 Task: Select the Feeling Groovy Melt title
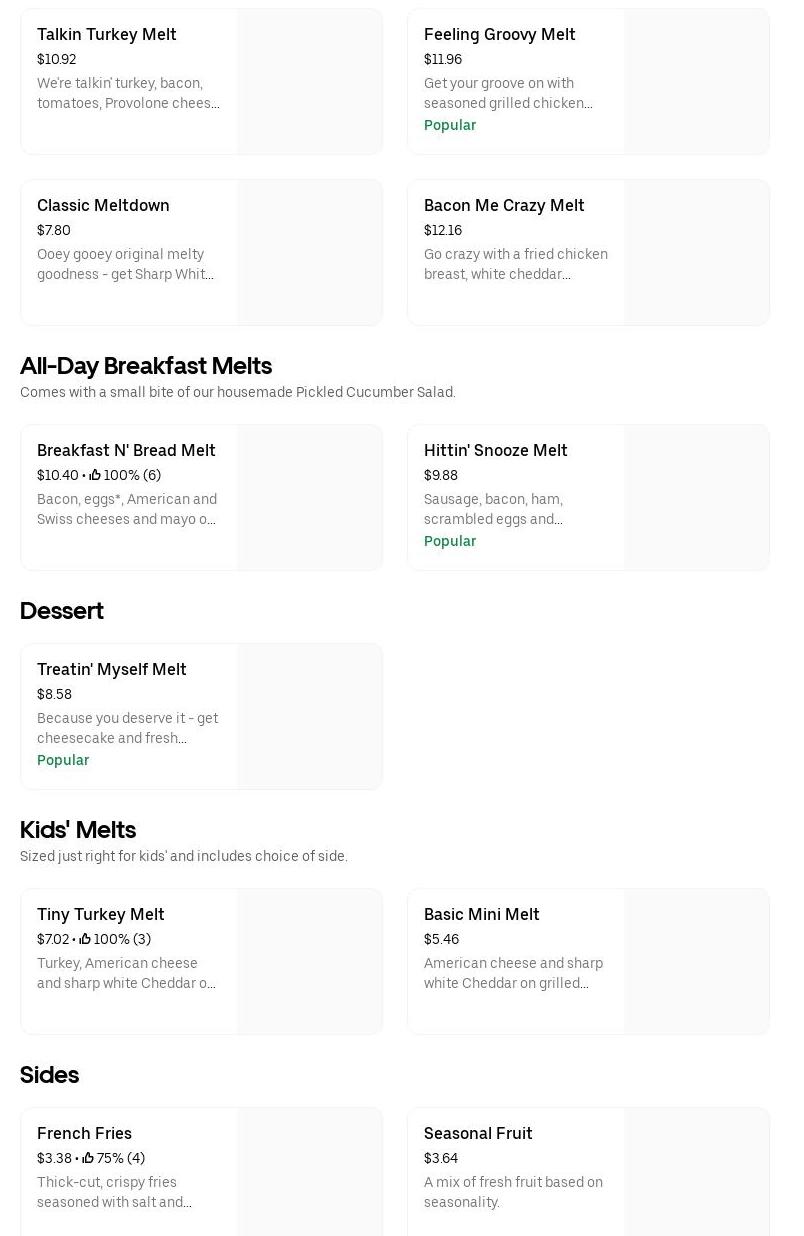pos(499,35)
